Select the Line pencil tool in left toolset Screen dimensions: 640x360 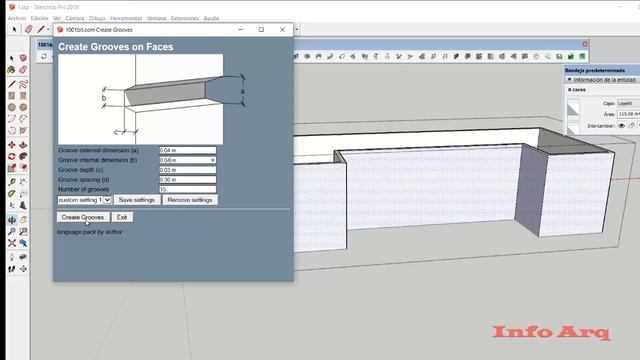(11, 84)
